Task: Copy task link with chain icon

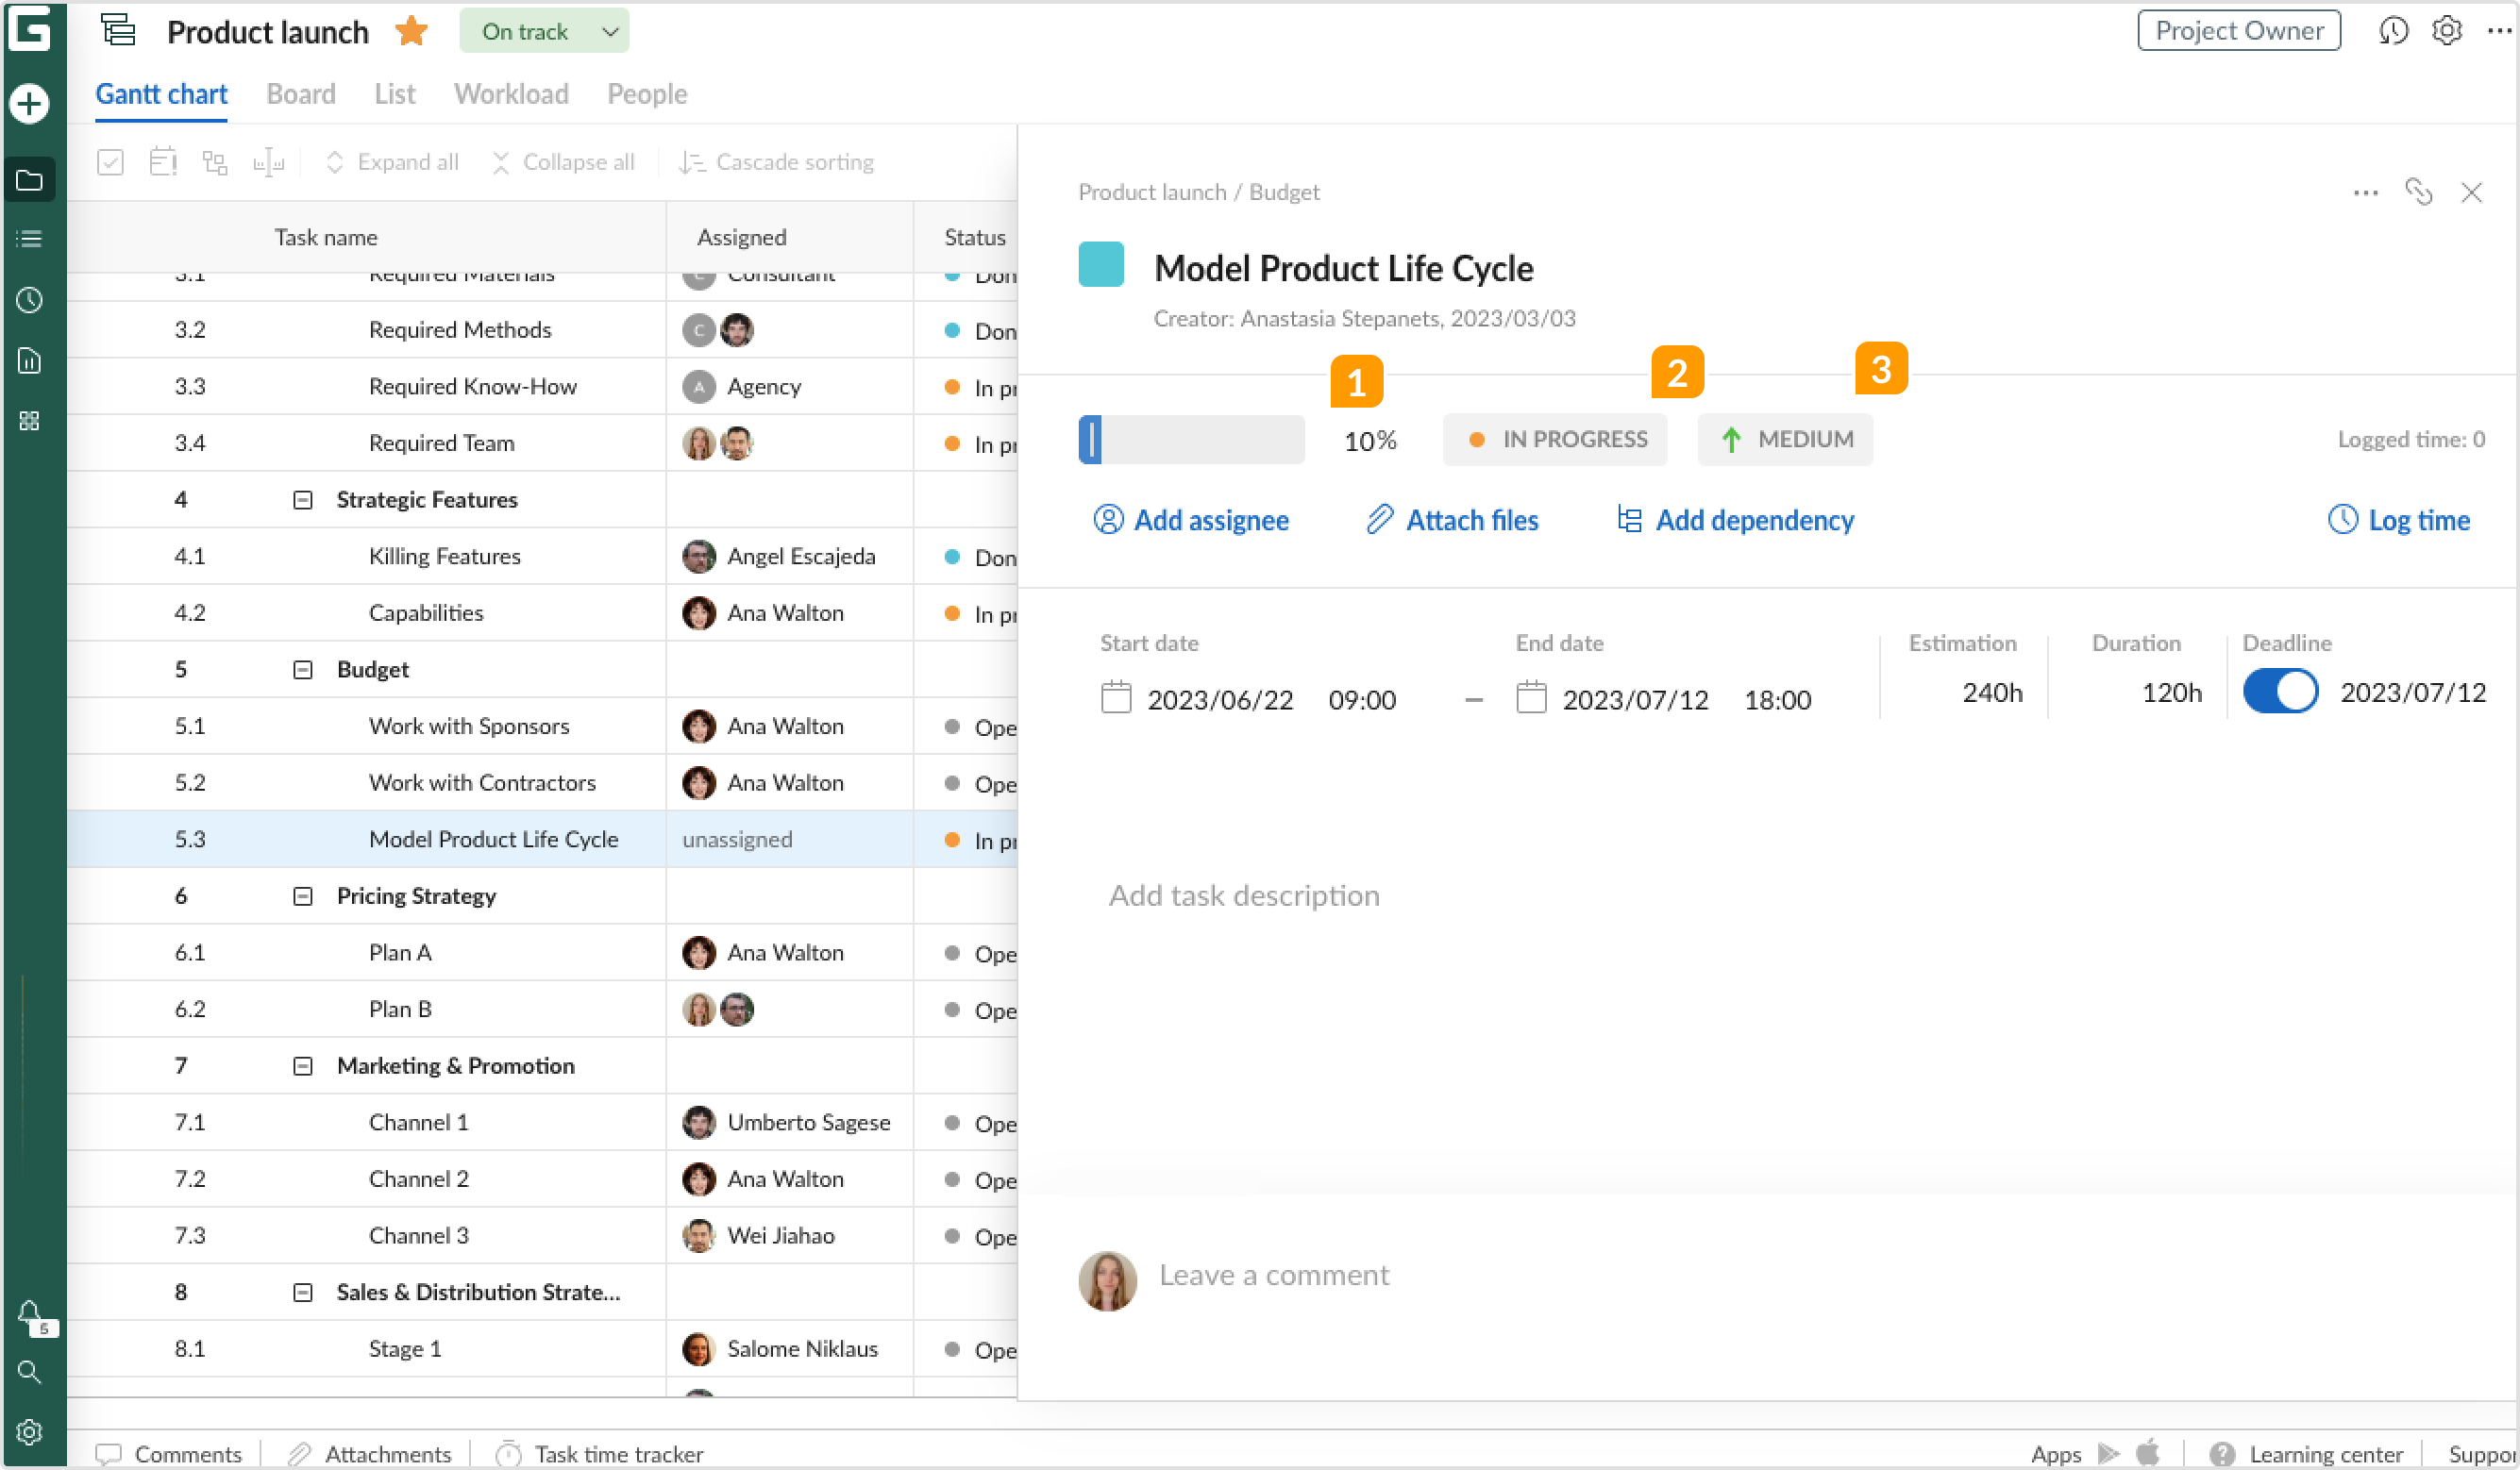Action: 2418,192
